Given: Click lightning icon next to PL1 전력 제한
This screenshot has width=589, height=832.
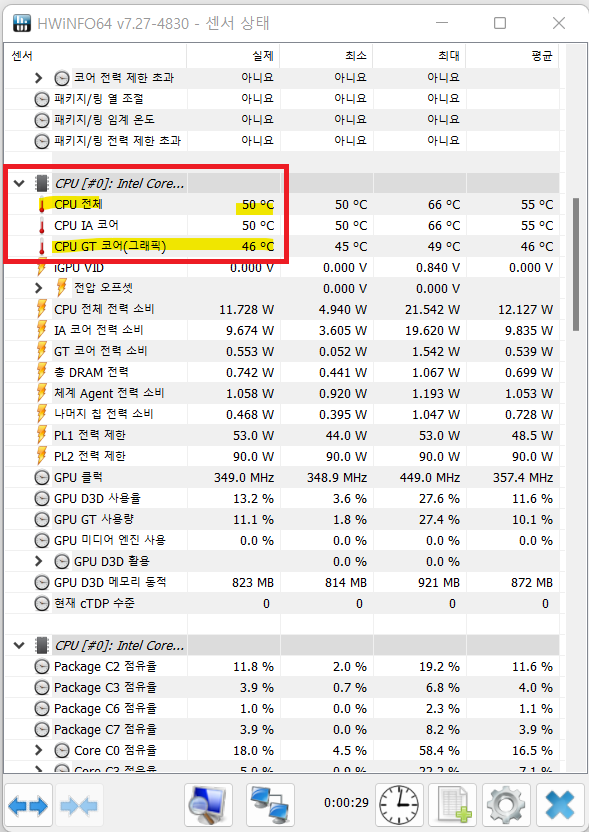Looking at the screenshot, I should click(41, 435).
